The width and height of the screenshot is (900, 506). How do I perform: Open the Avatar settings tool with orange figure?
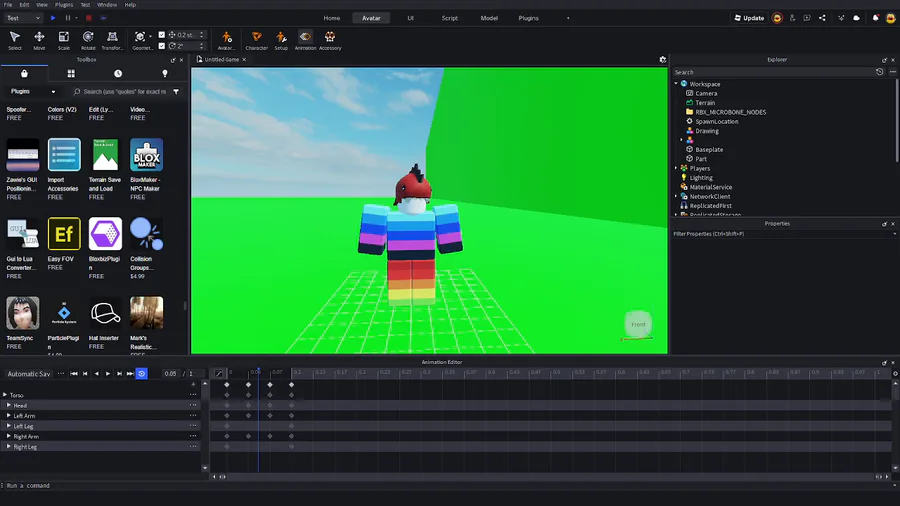click(227, 40)
